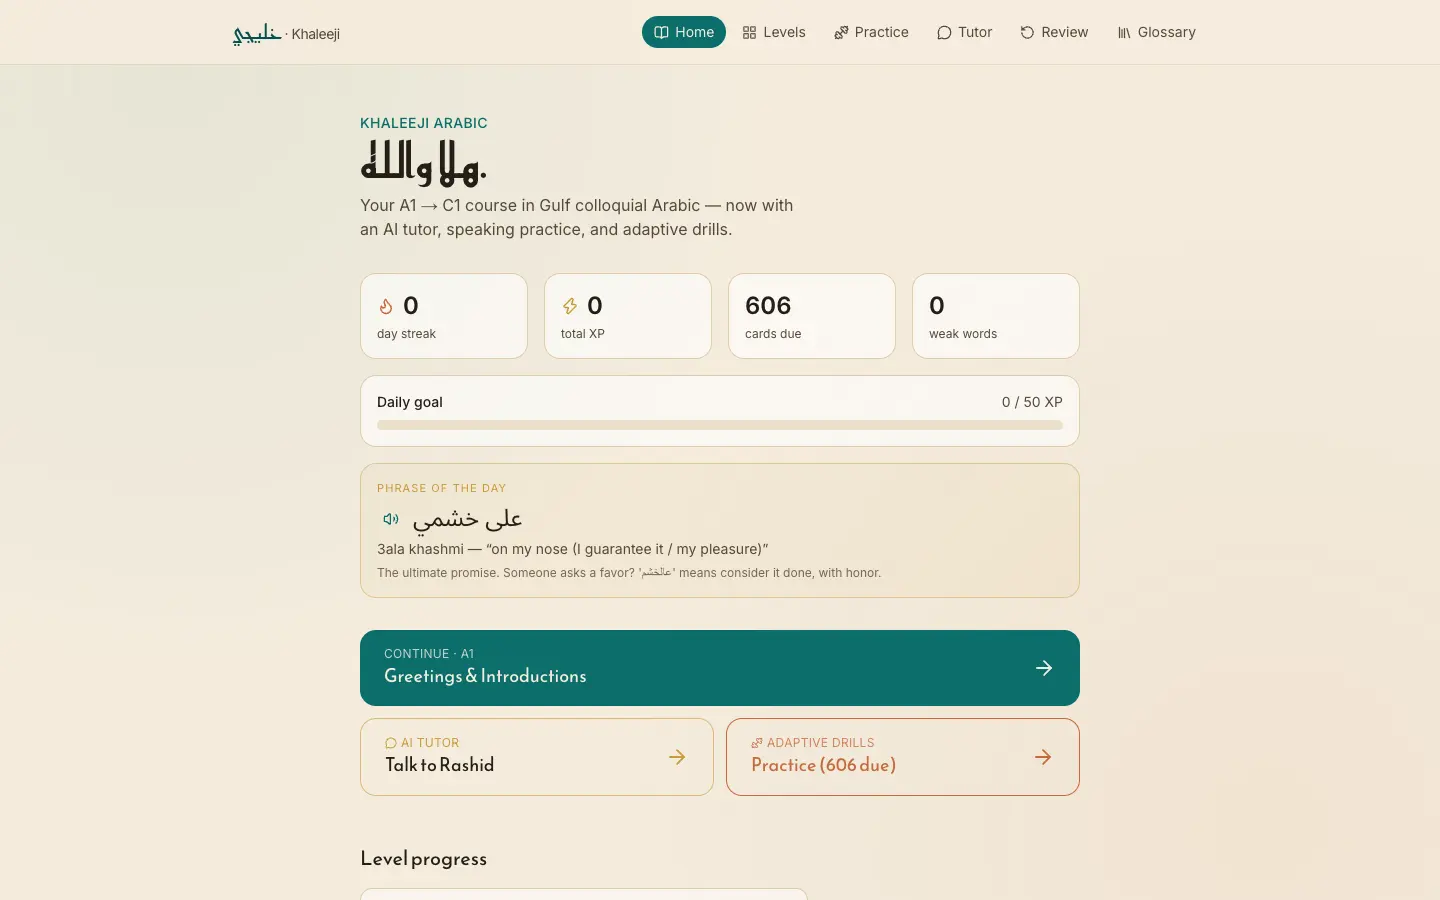Open the Levels page
The height and width of the screenshot is (900, 1440).
click(x=774, y=32)
